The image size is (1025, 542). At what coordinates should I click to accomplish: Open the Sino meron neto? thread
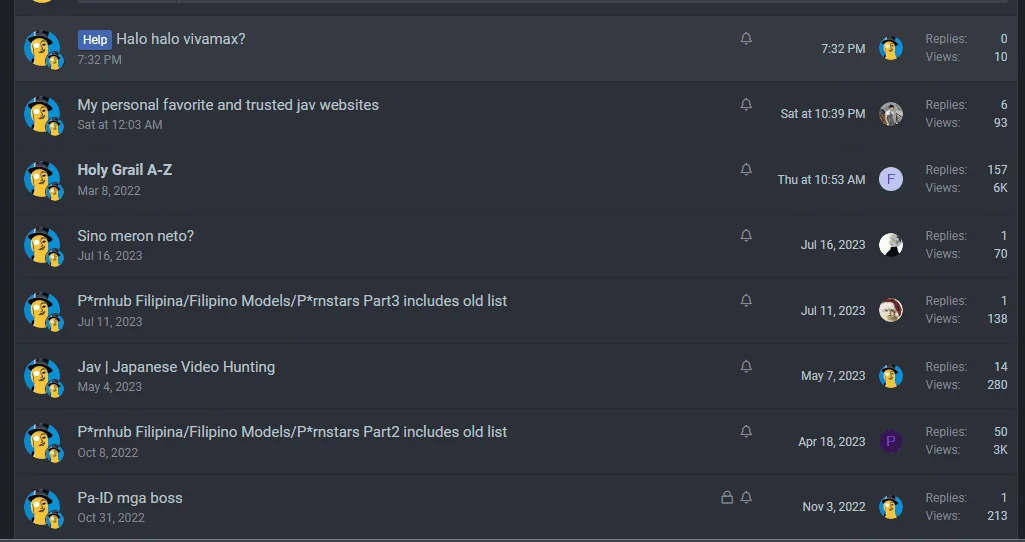(x=135, y=236)
